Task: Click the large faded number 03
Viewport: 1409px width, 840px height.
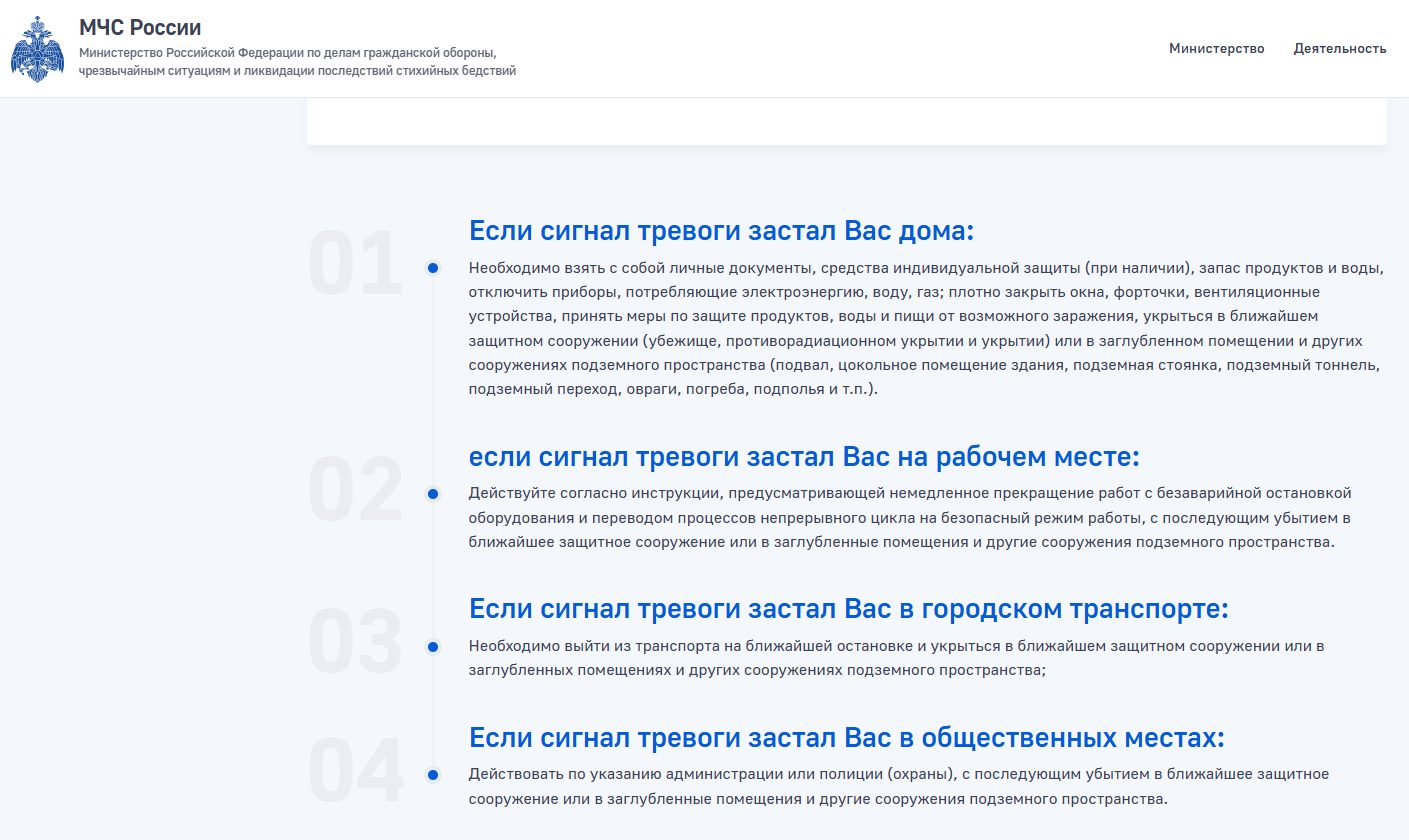Action: (x=355, y=644)
